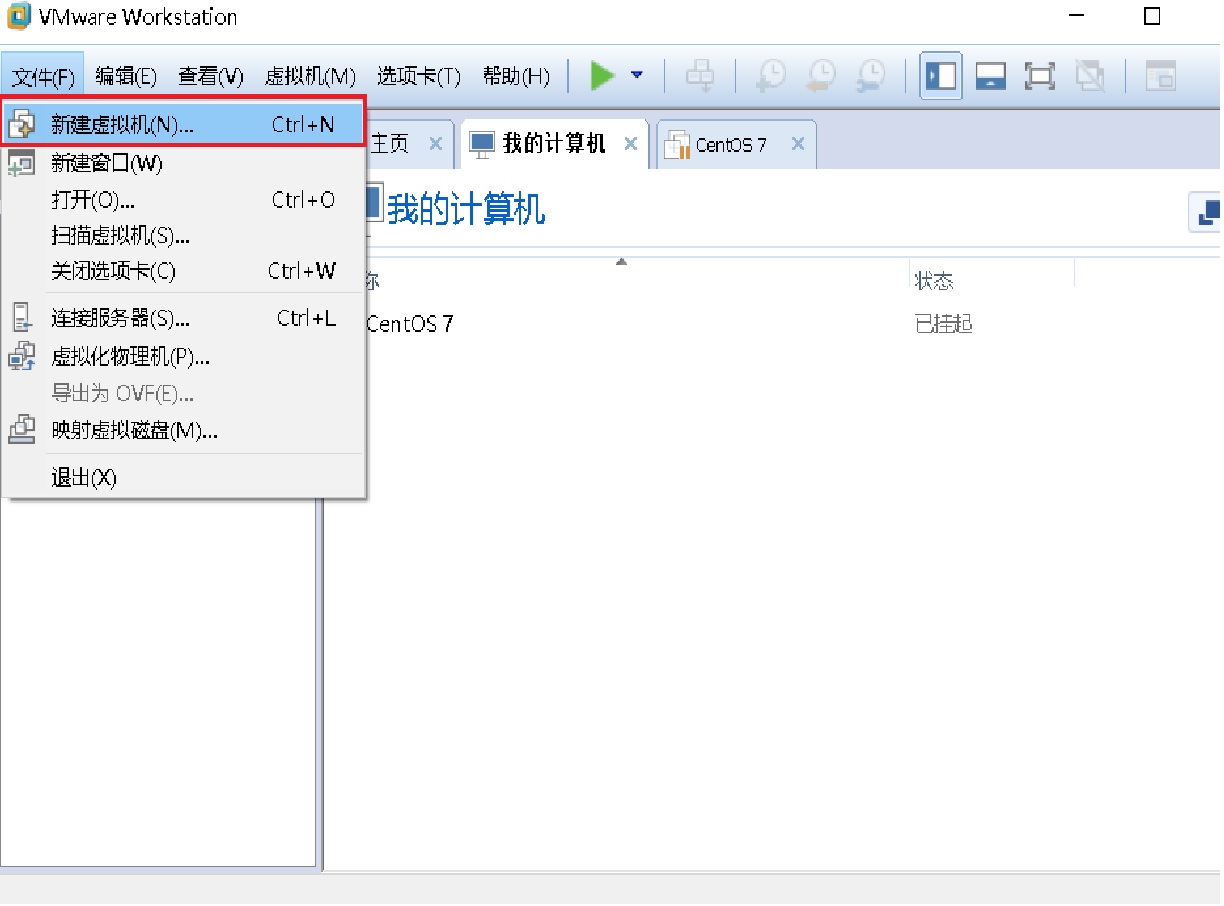Choose 虚拟化物理机(P)... menu entry
The height and width of the screenshot is (906, 1224).
(x=185, y=357)
